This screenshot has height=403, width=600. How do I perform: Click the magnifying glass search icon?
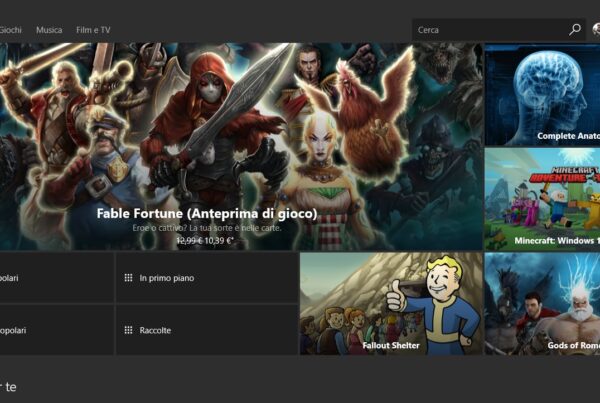click(x=574, y=30)
